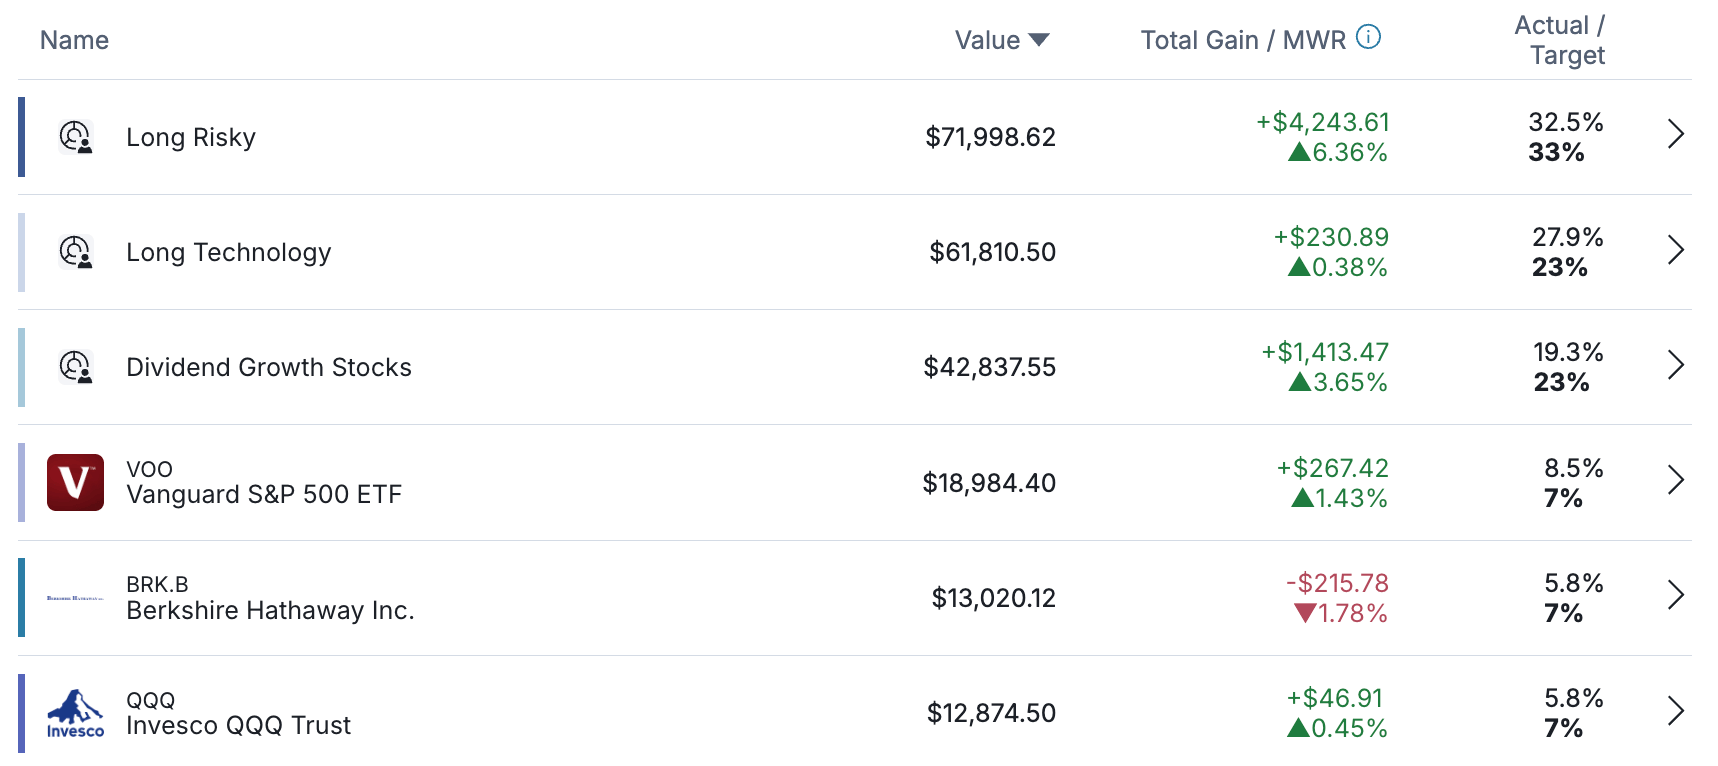The image size is (1718, 766).
Task: Click the Vanguard VOO logo icon
Action: click(75, 482)
